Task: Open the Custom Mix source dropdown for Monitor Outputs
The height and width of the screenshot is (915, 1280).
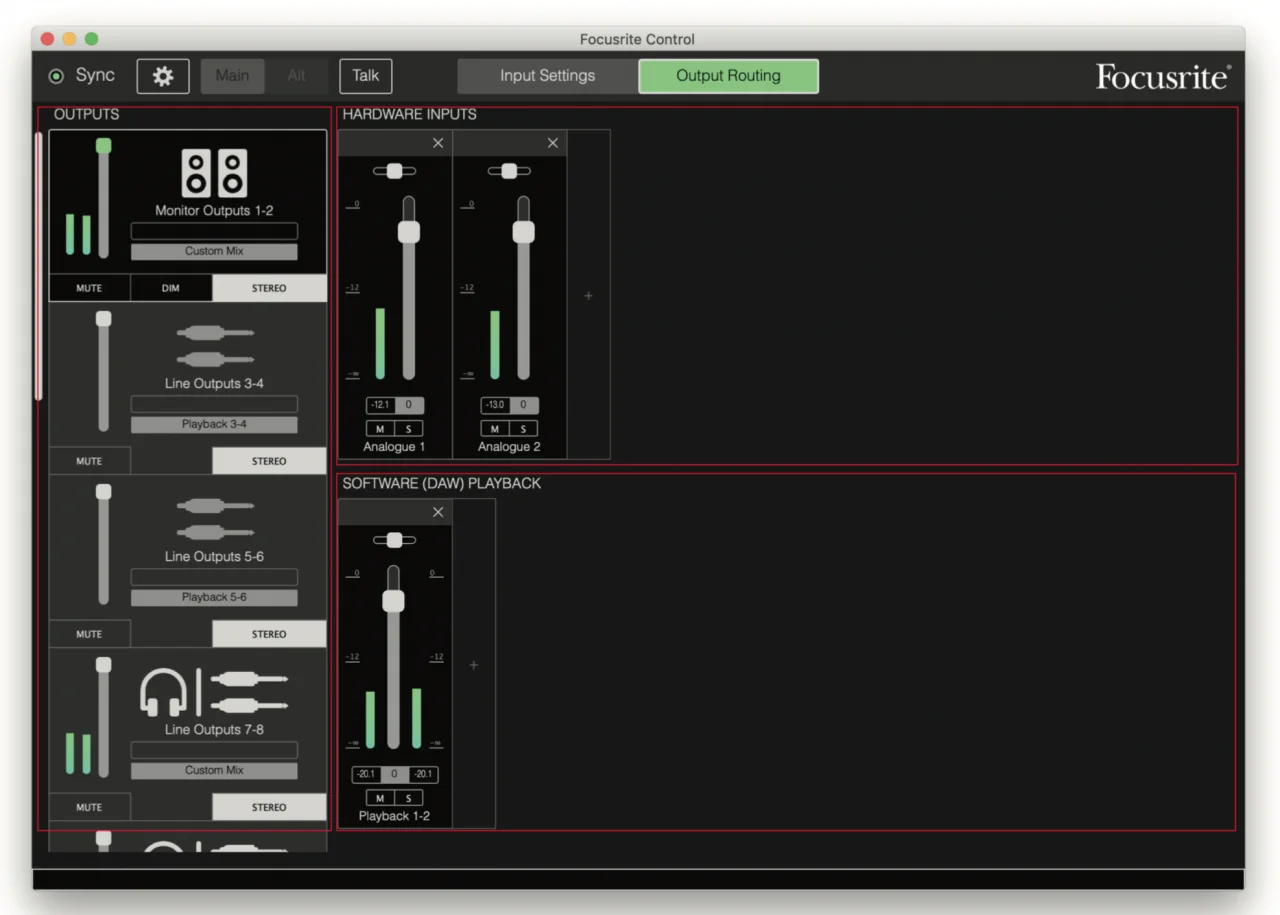Action: pos(214,251)
